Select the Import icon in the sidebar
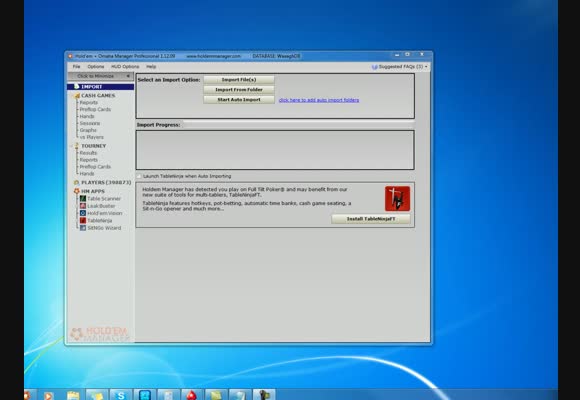Image resolution: width=580 pixels, height=400 pixels. (x=77, y=86)
